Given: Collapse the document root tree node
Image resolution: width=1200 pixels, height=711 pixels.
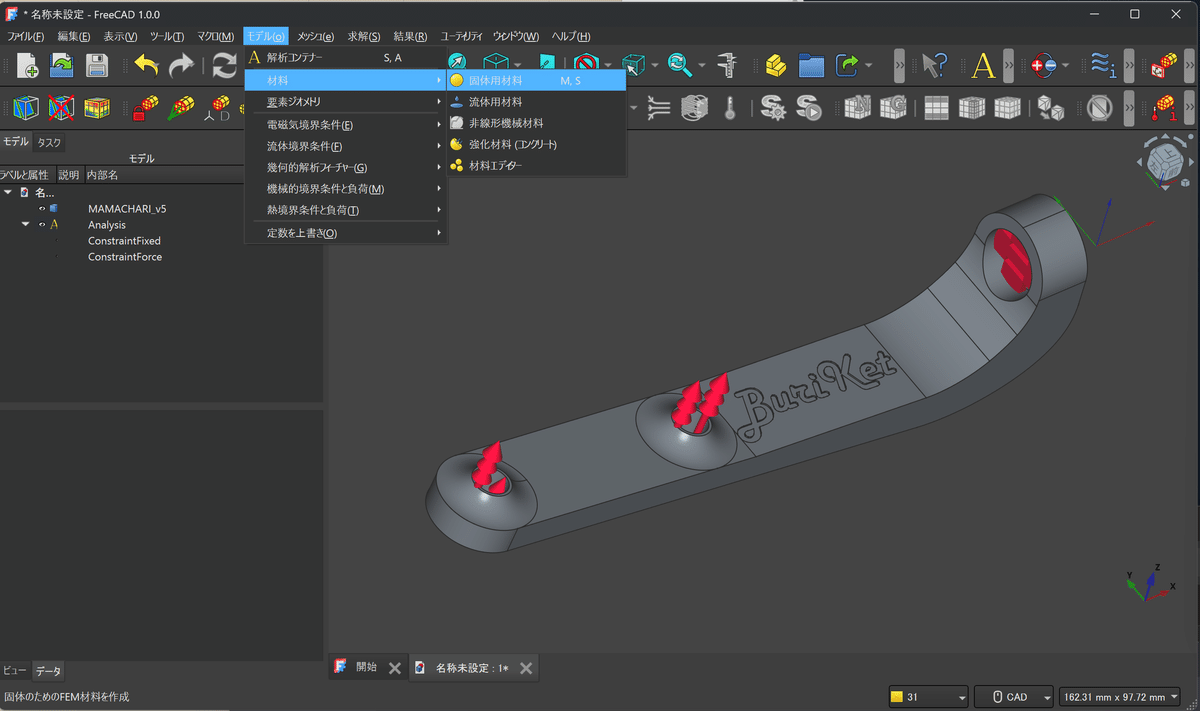Looking at the screenshot, I should coord(8,192).
